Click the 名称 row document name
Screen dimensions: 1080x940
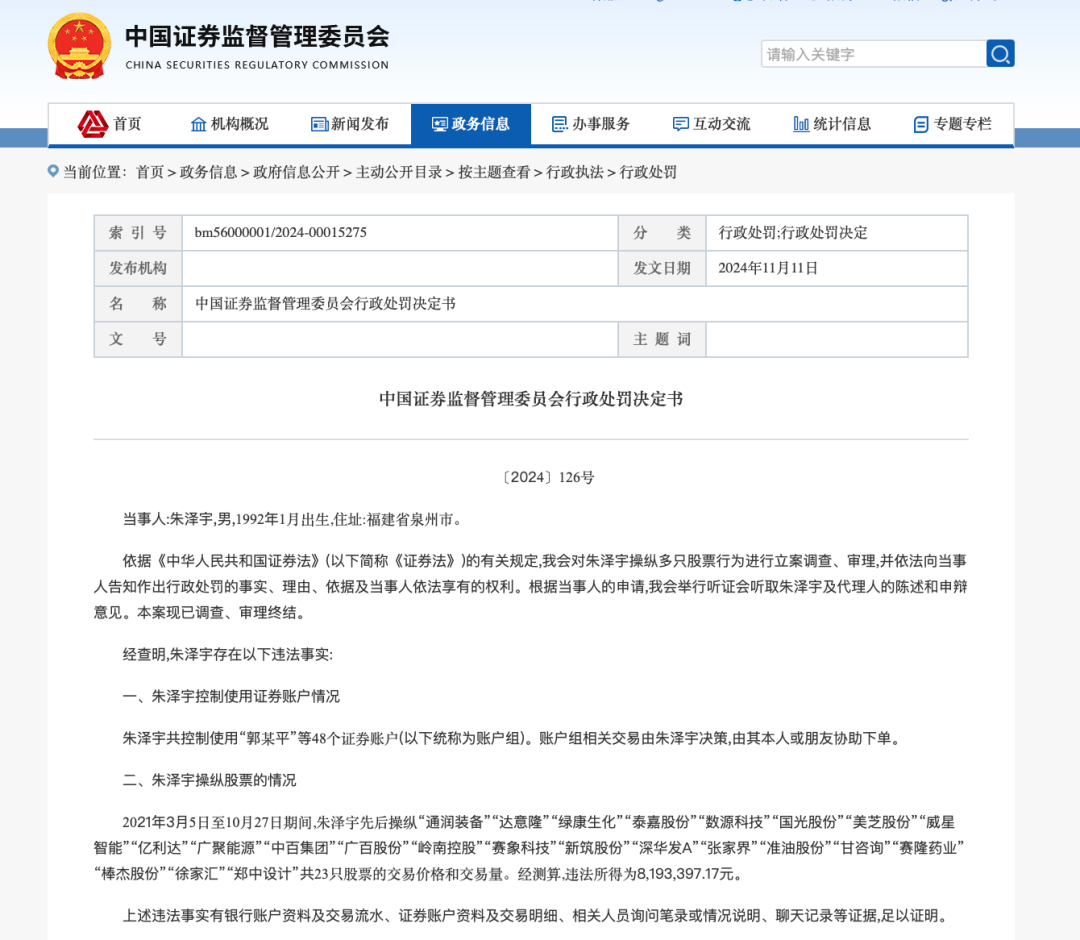pos(325,304)
